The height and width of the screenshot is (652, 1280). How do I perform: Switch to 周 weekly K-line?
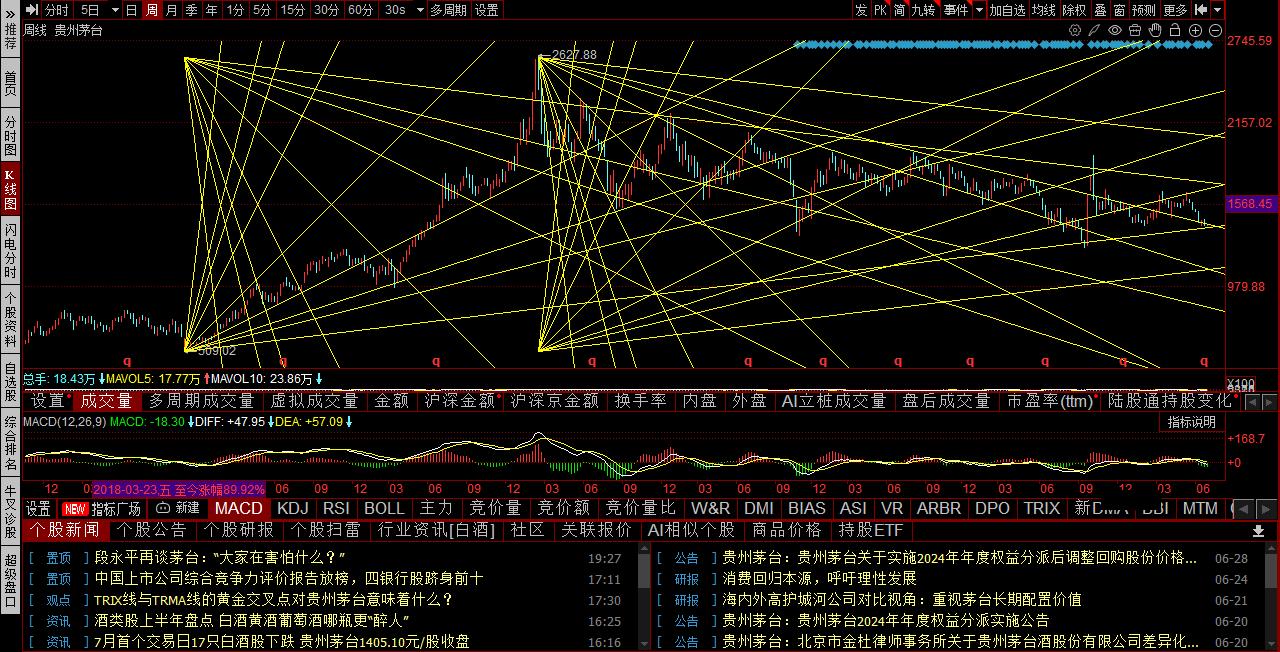coord(151,9)
